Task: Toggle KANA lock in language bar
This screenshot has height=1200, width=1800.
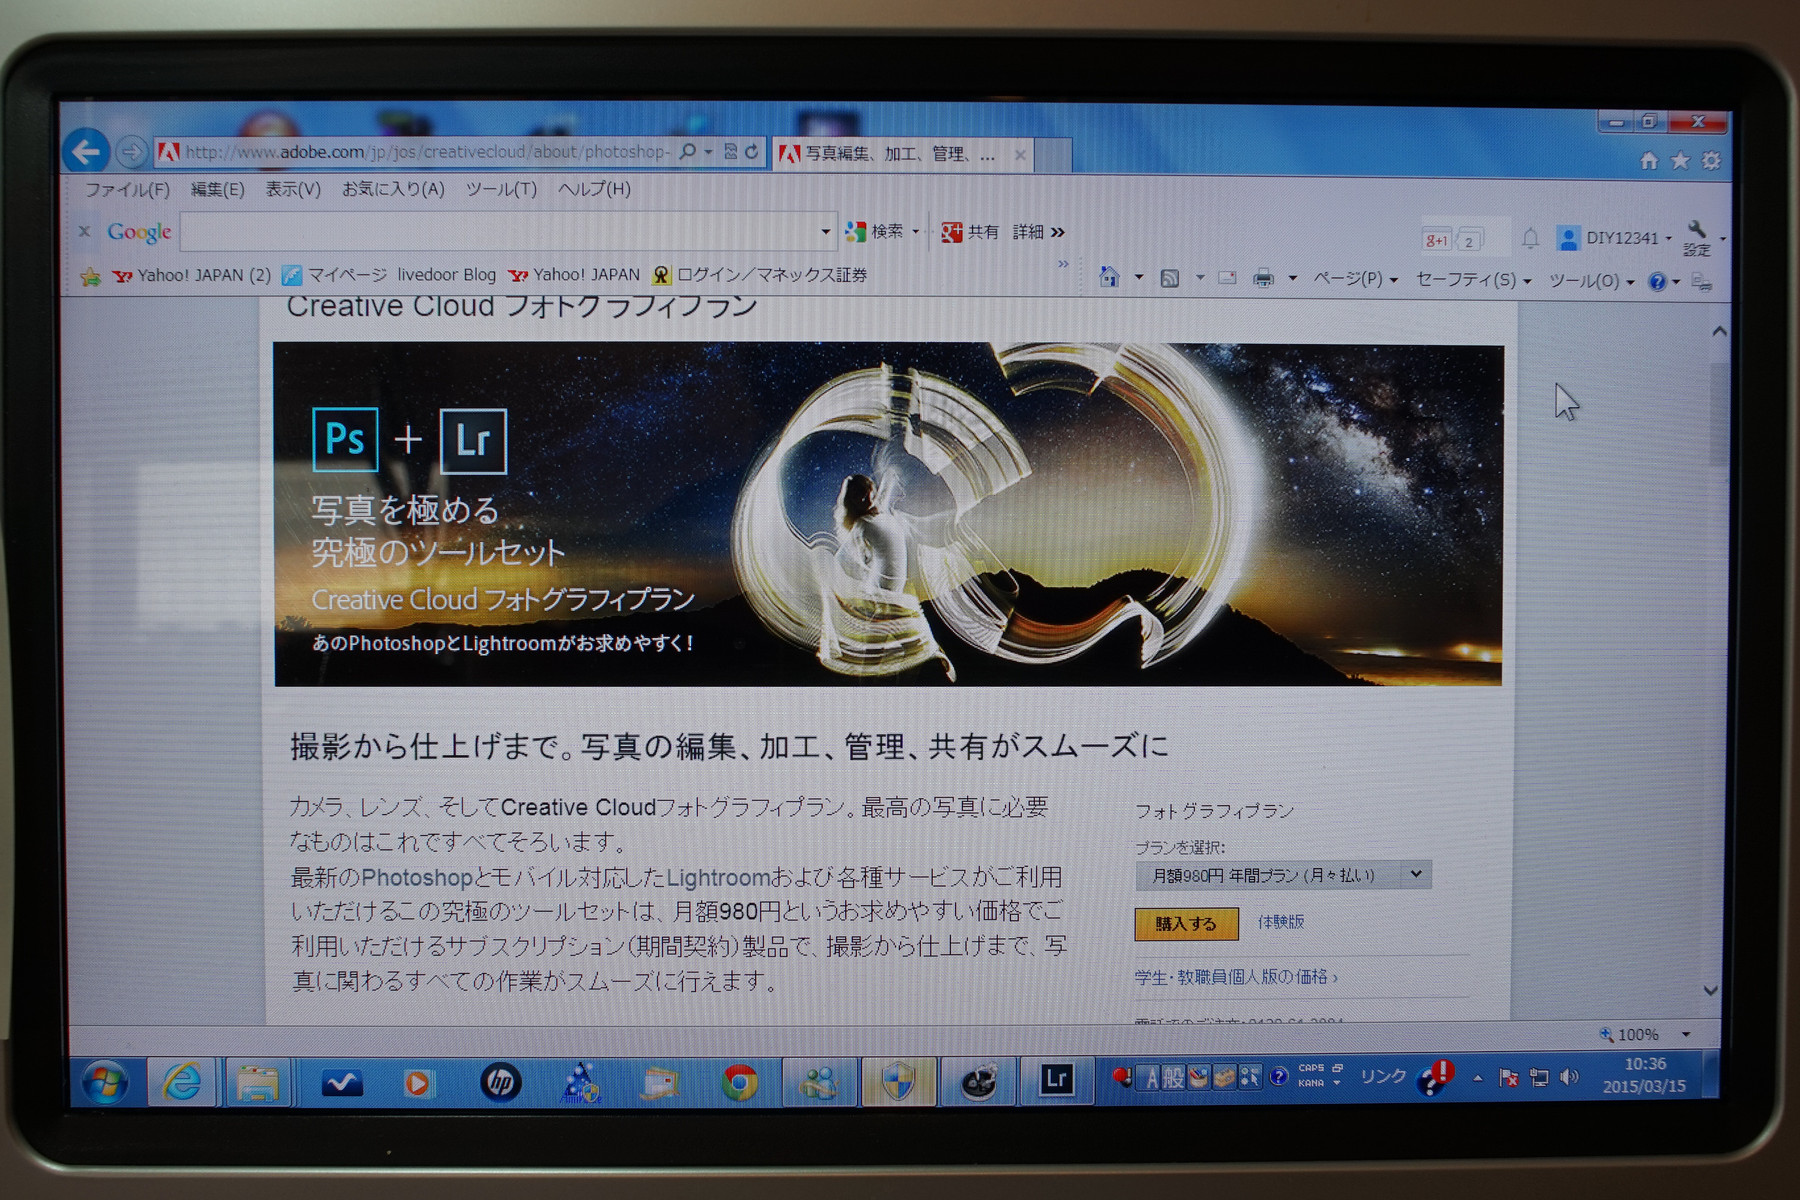Action: point(1311,1084)
